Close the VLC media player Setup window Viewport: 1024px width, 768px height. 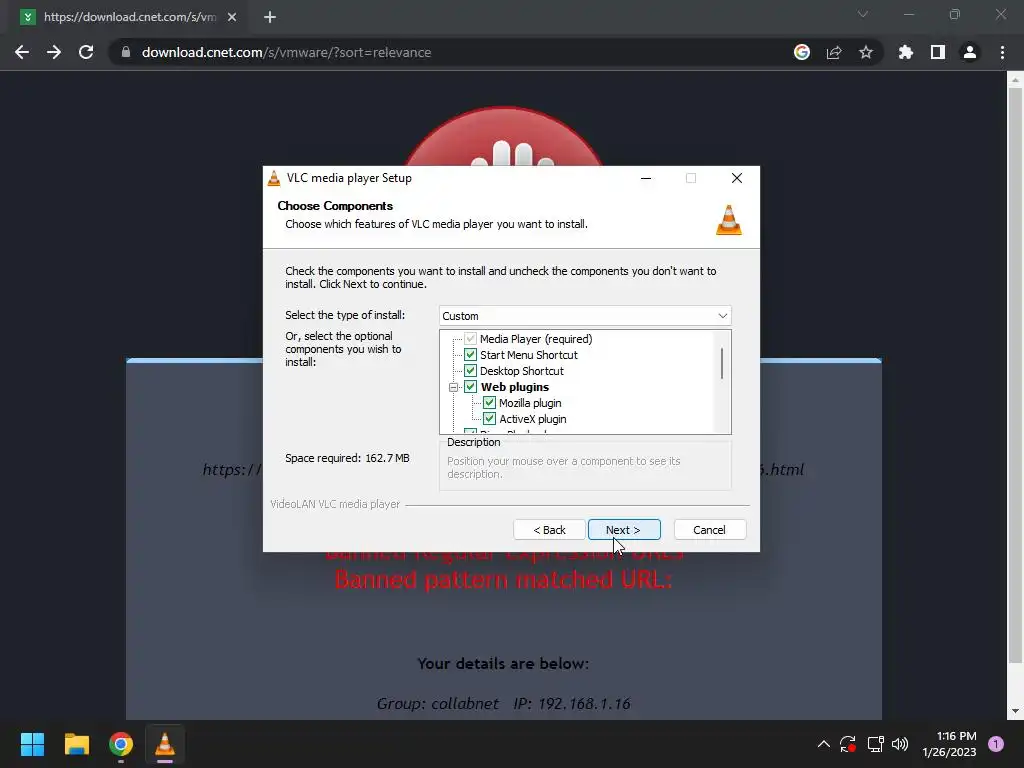(737, 178)
